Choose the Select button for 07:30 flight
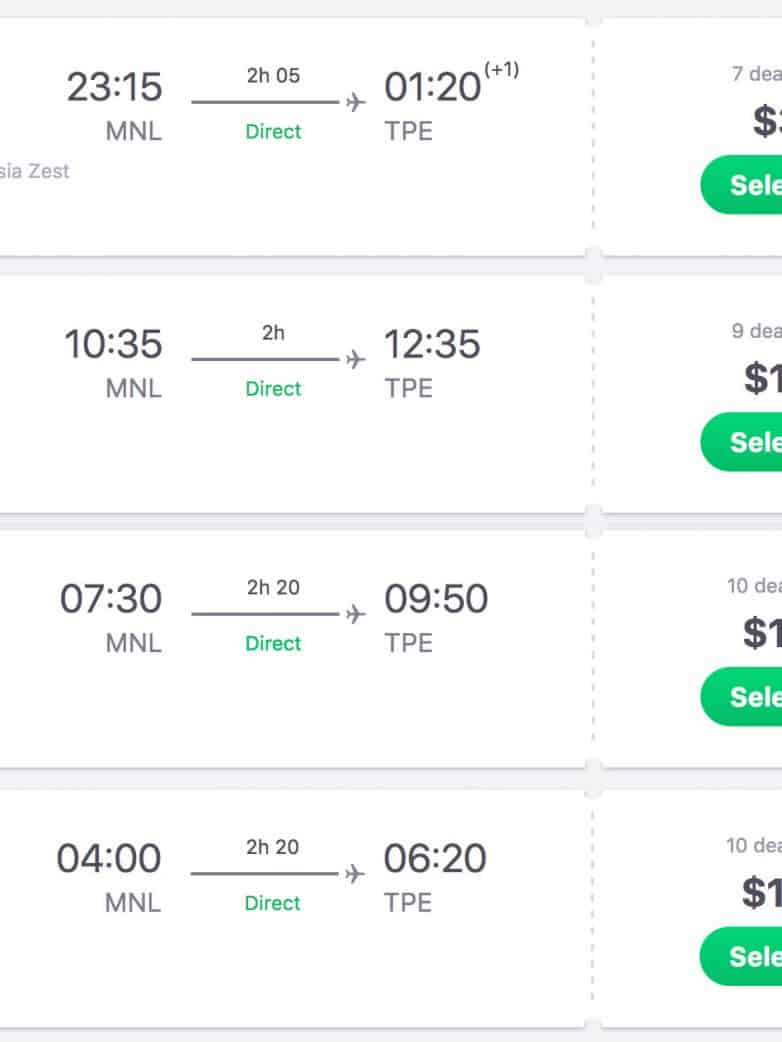Viewport: 782px width, 1042px height. click(742, 696)
